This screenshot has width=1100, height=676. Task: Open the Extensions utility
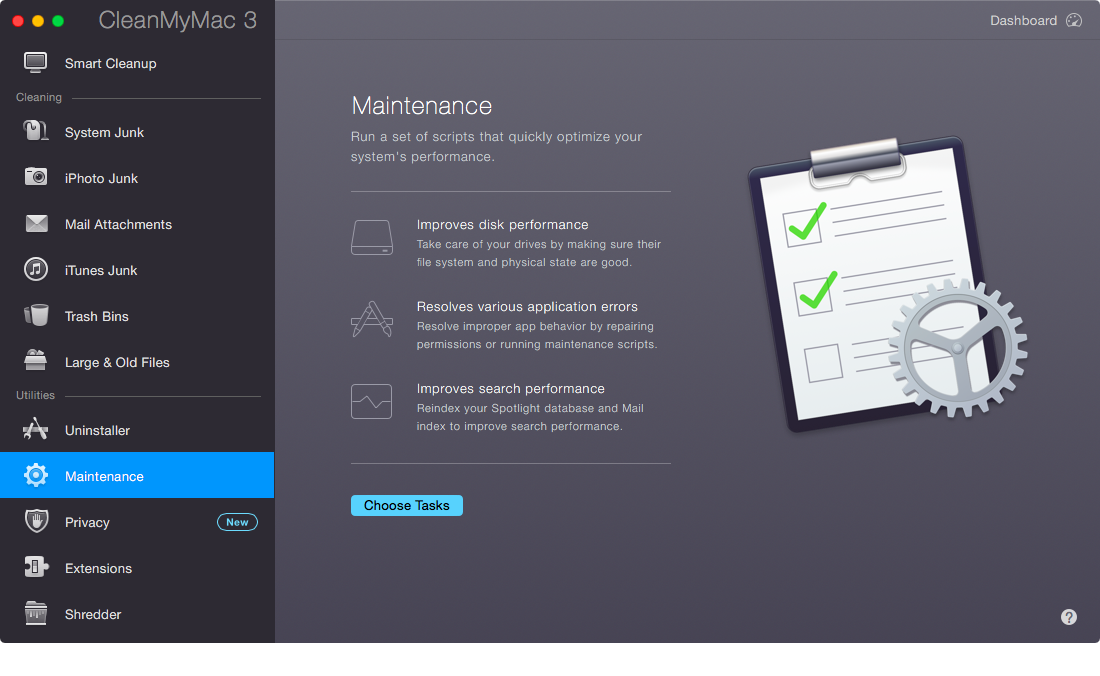coord(137,568)
